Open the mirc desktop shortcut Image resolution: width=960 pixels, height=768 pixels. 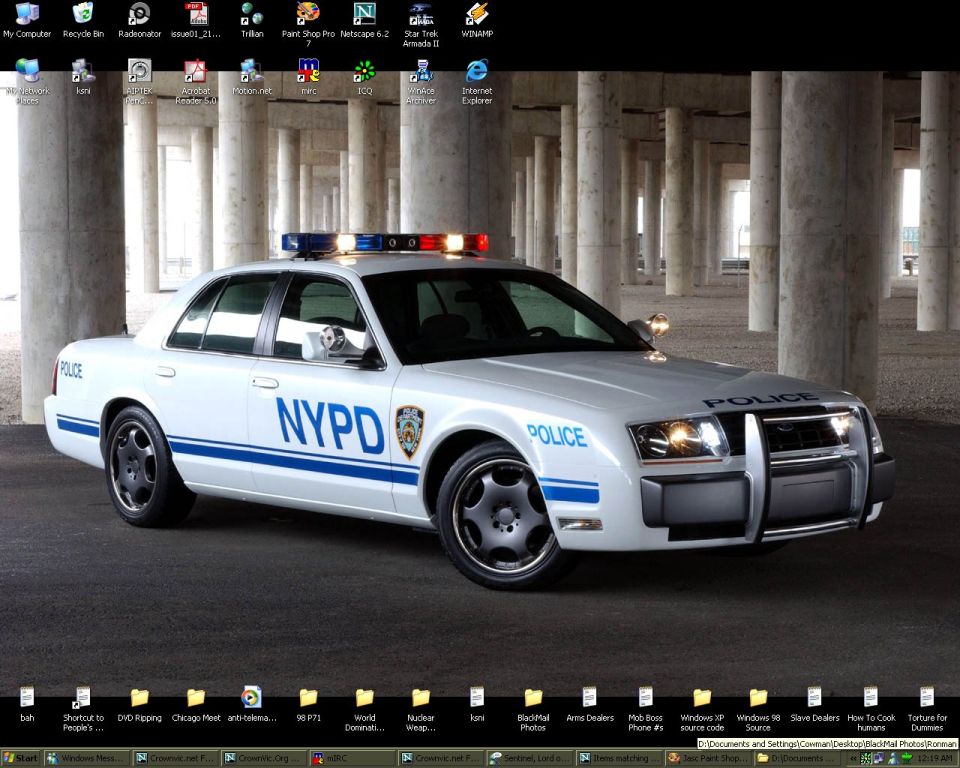(x=309, y=77)
